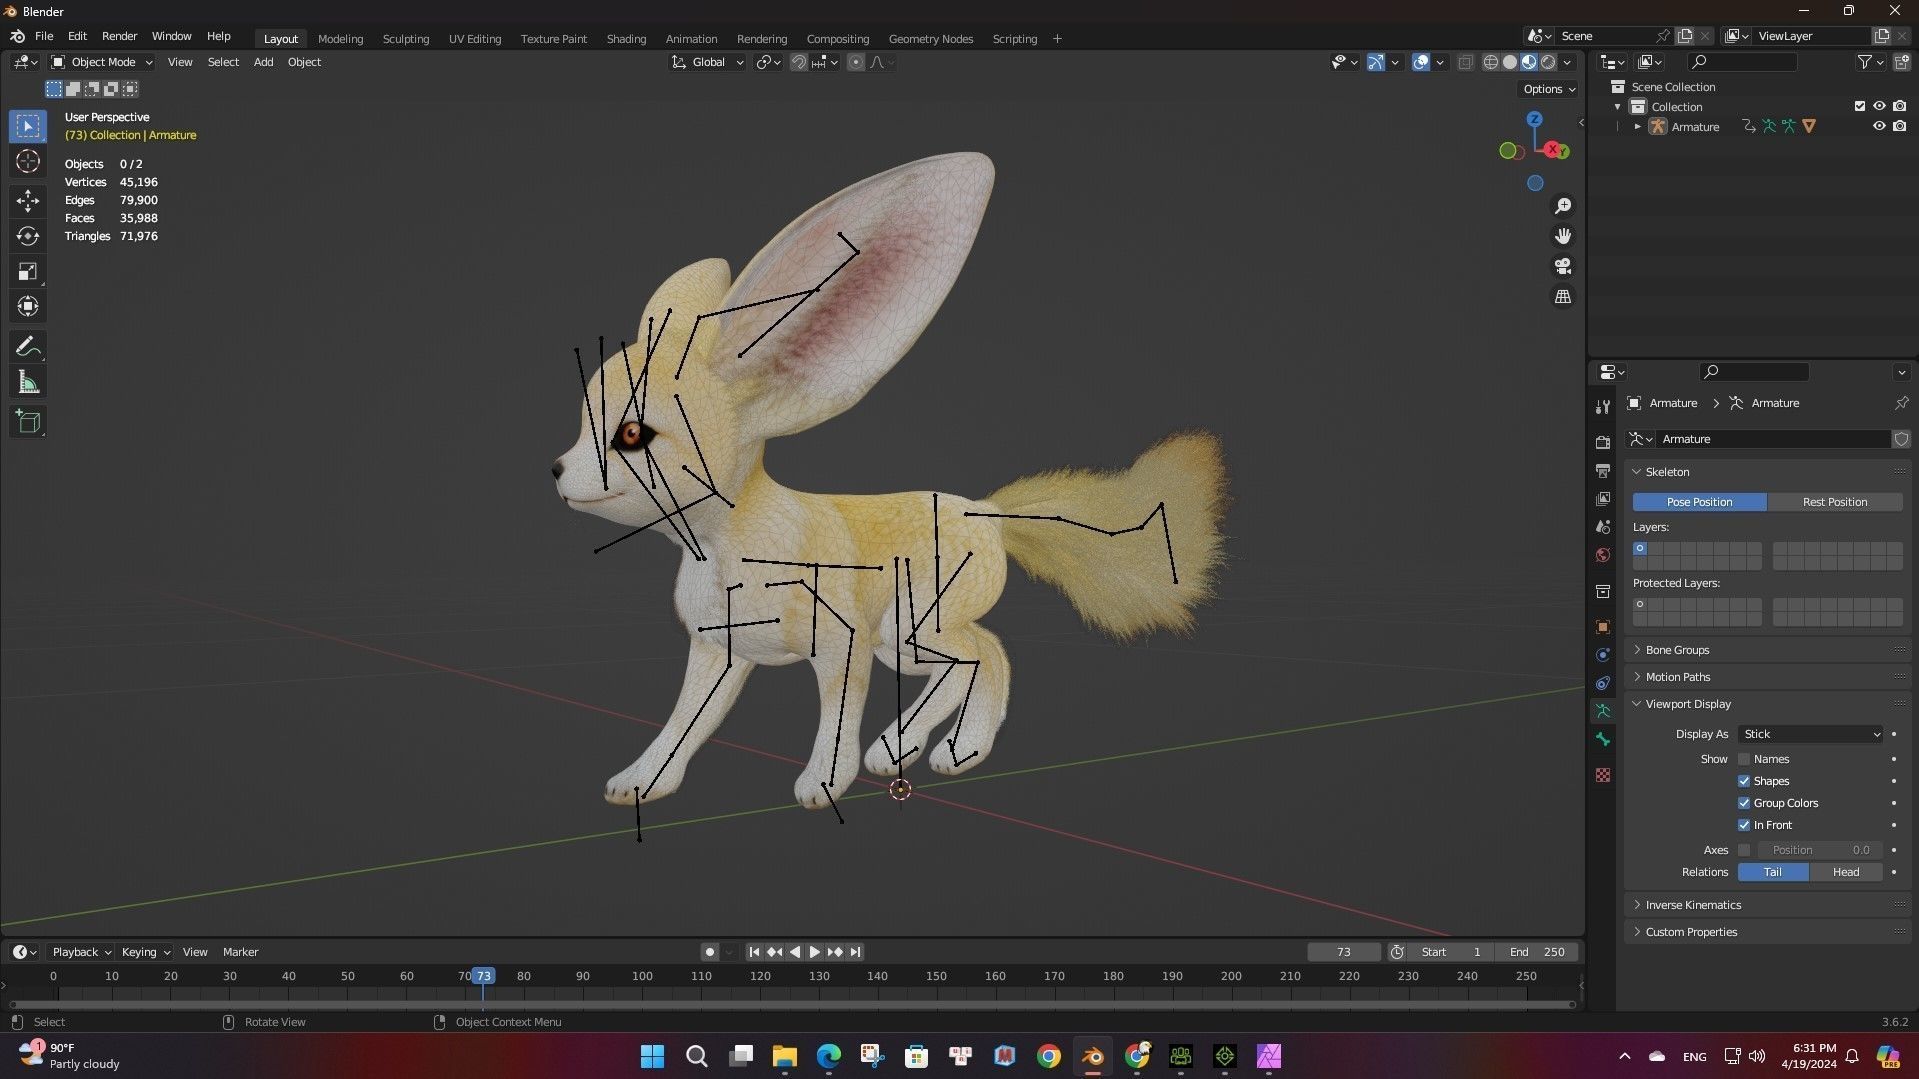Open the Render properties tab
1919x1079 pixels.
1603,442
